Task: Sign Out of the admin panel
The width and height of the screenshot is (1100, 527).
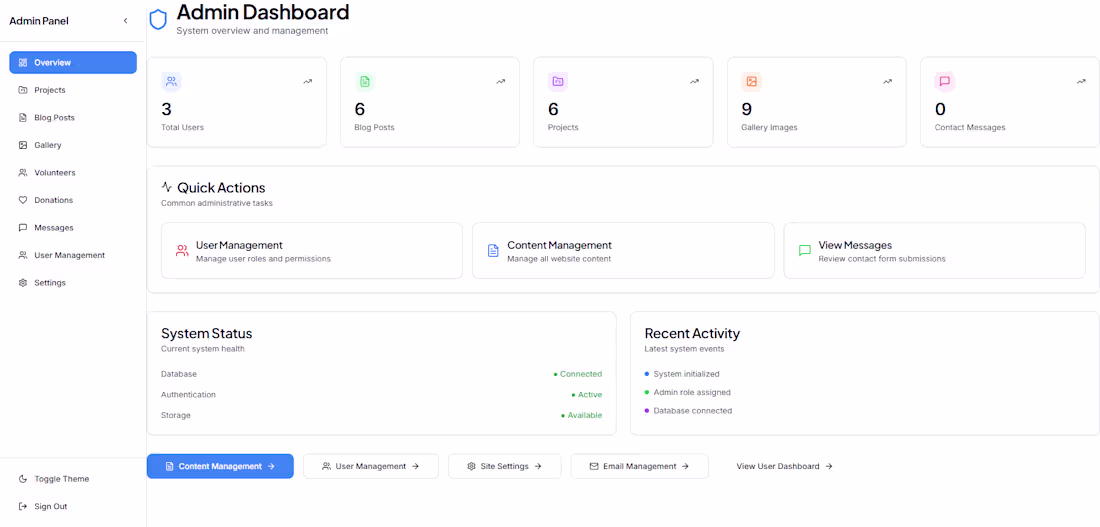Action: coord(50,507)
